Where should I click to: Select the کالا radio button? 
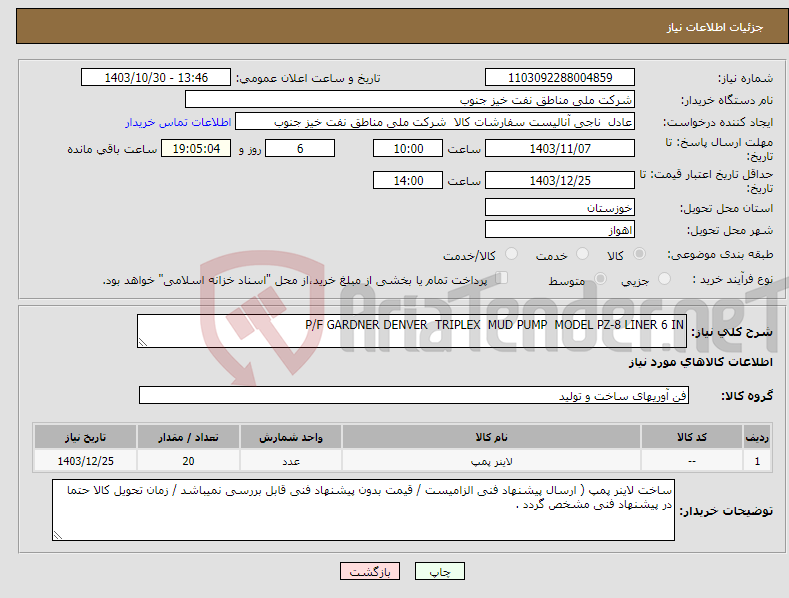pyautogui.click(x=640, y=254)
